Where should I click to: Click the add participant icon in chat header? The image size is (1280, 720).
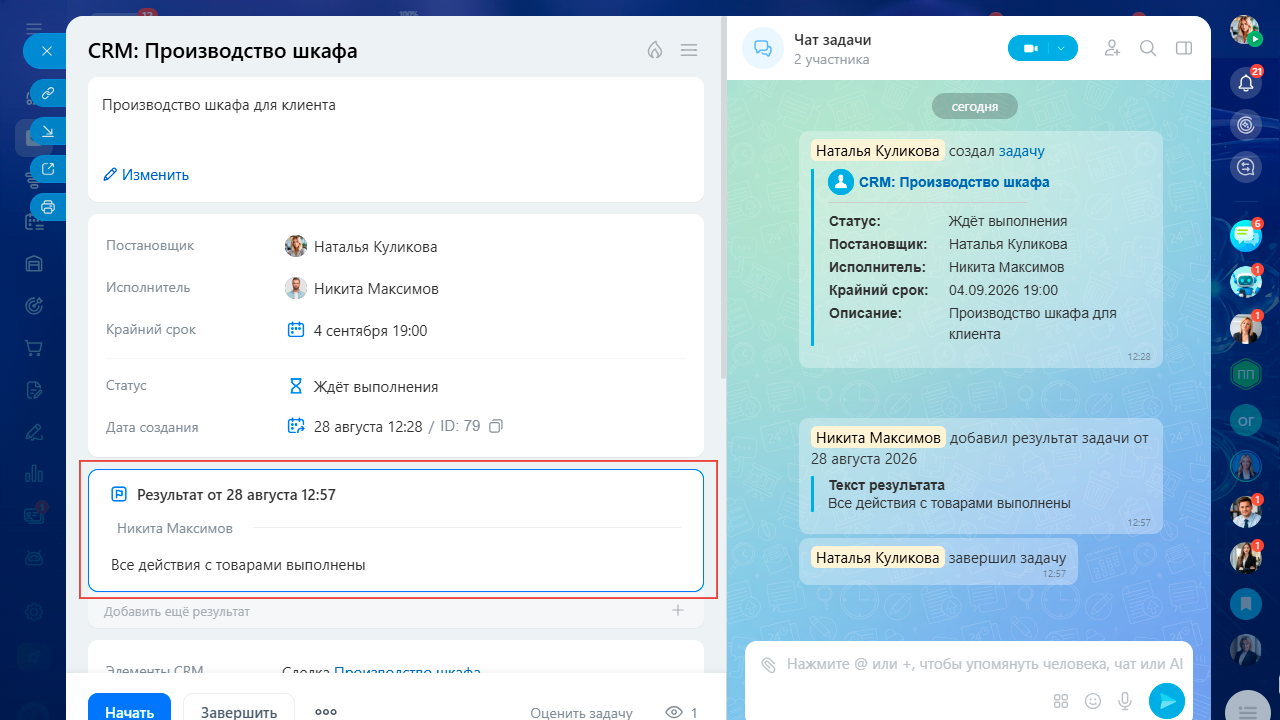(1112, 48)
